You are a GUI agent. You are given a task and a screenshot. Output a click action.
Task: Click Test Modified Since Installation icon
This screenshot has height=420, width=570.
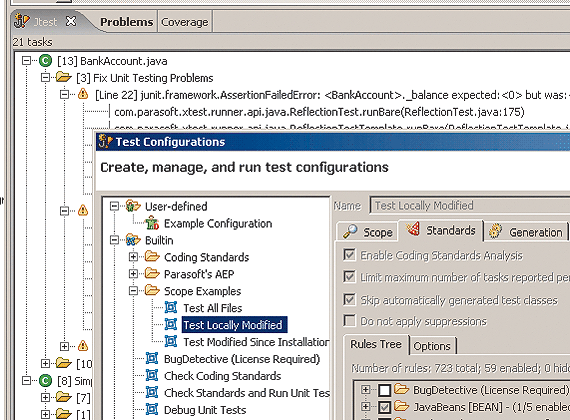tap(171, 341)
